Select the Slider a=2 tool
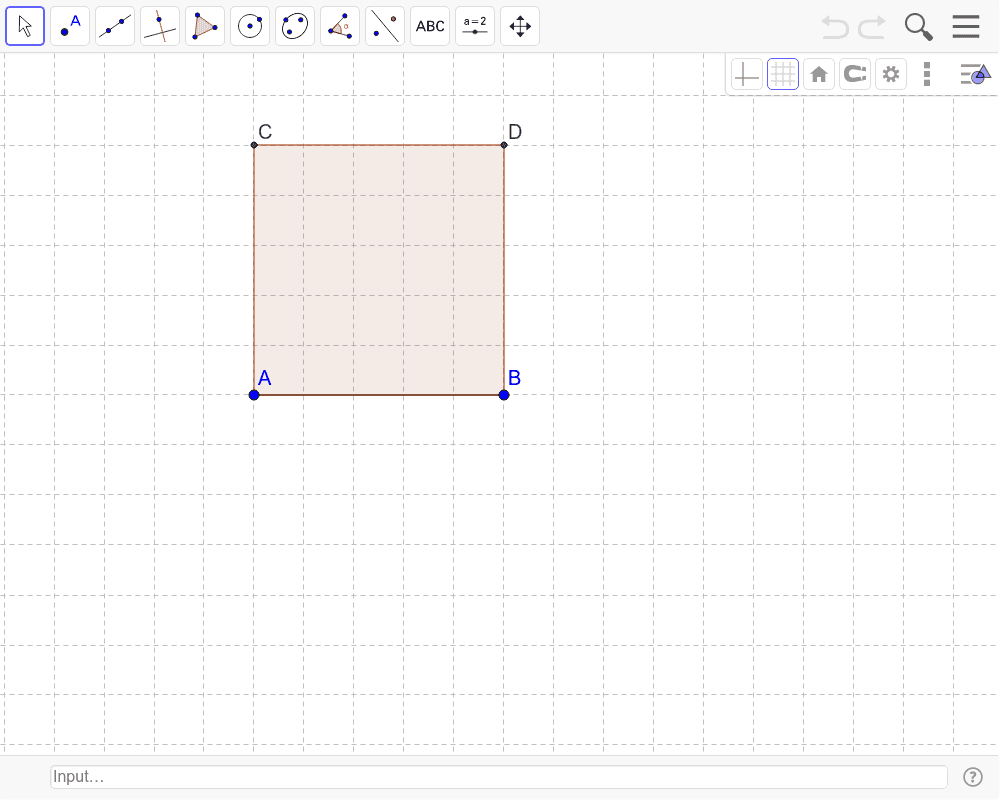This screenshot has width=1000, height=800. click(x=475, y=26)
